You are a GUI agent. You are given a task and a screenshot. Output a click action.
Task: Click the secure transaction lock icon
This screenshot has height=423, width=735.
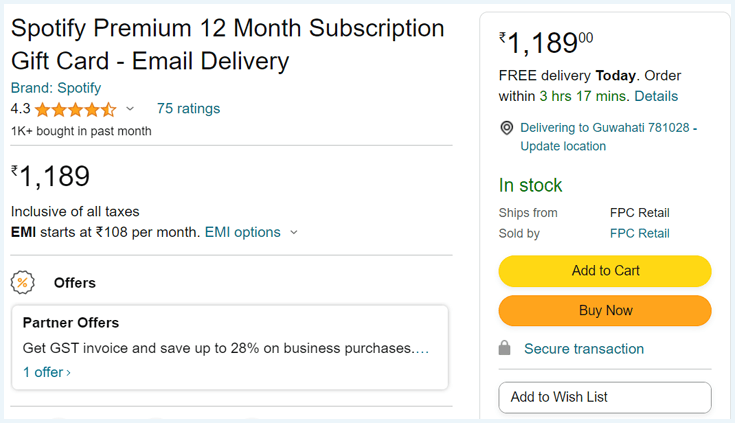coord(504,348)
